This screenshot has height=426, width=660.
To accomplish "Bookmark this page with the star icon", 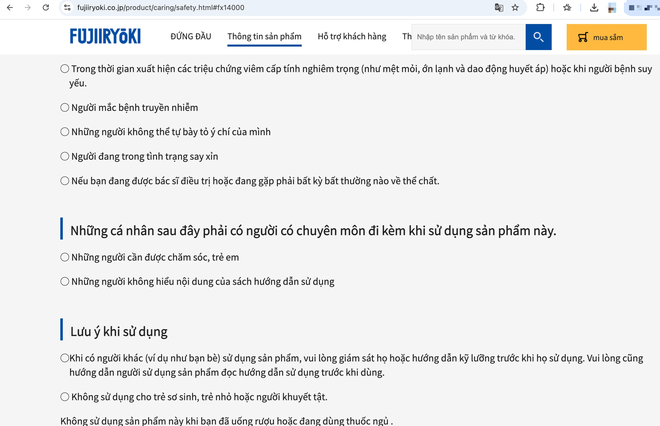I will point(515,8).
